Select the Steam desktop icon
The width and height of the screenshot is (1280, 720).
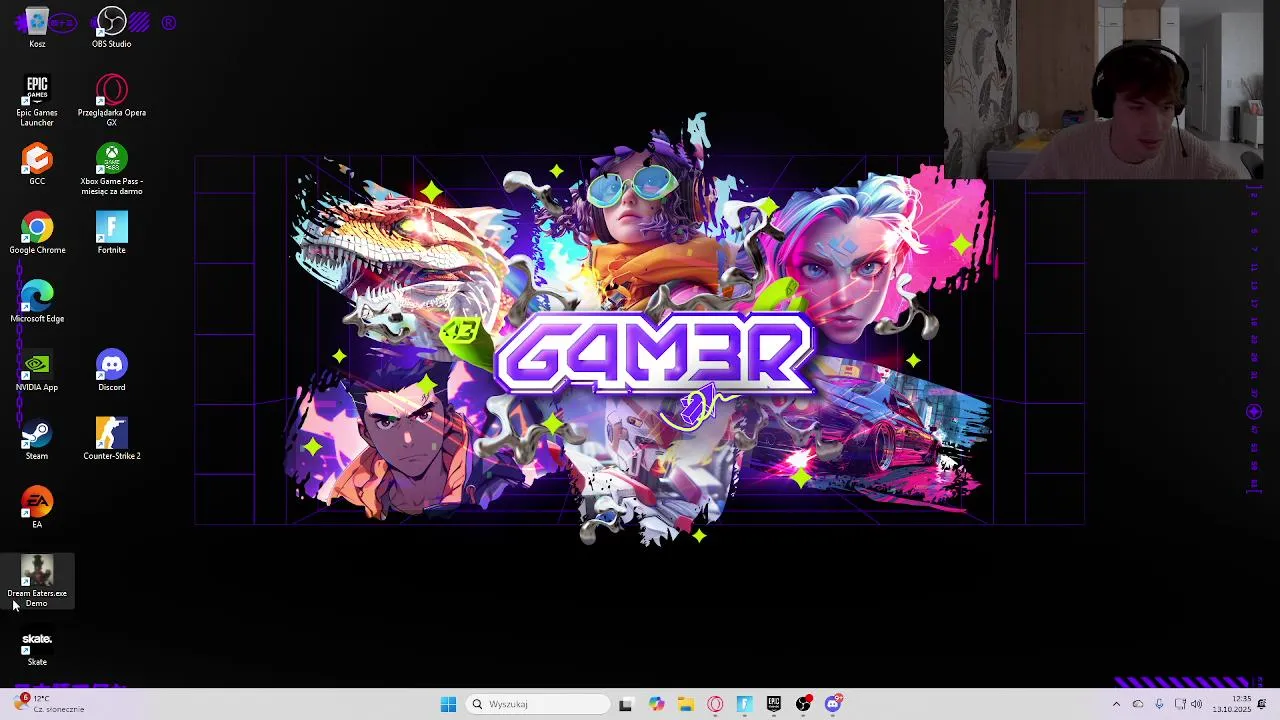(37, 439)
